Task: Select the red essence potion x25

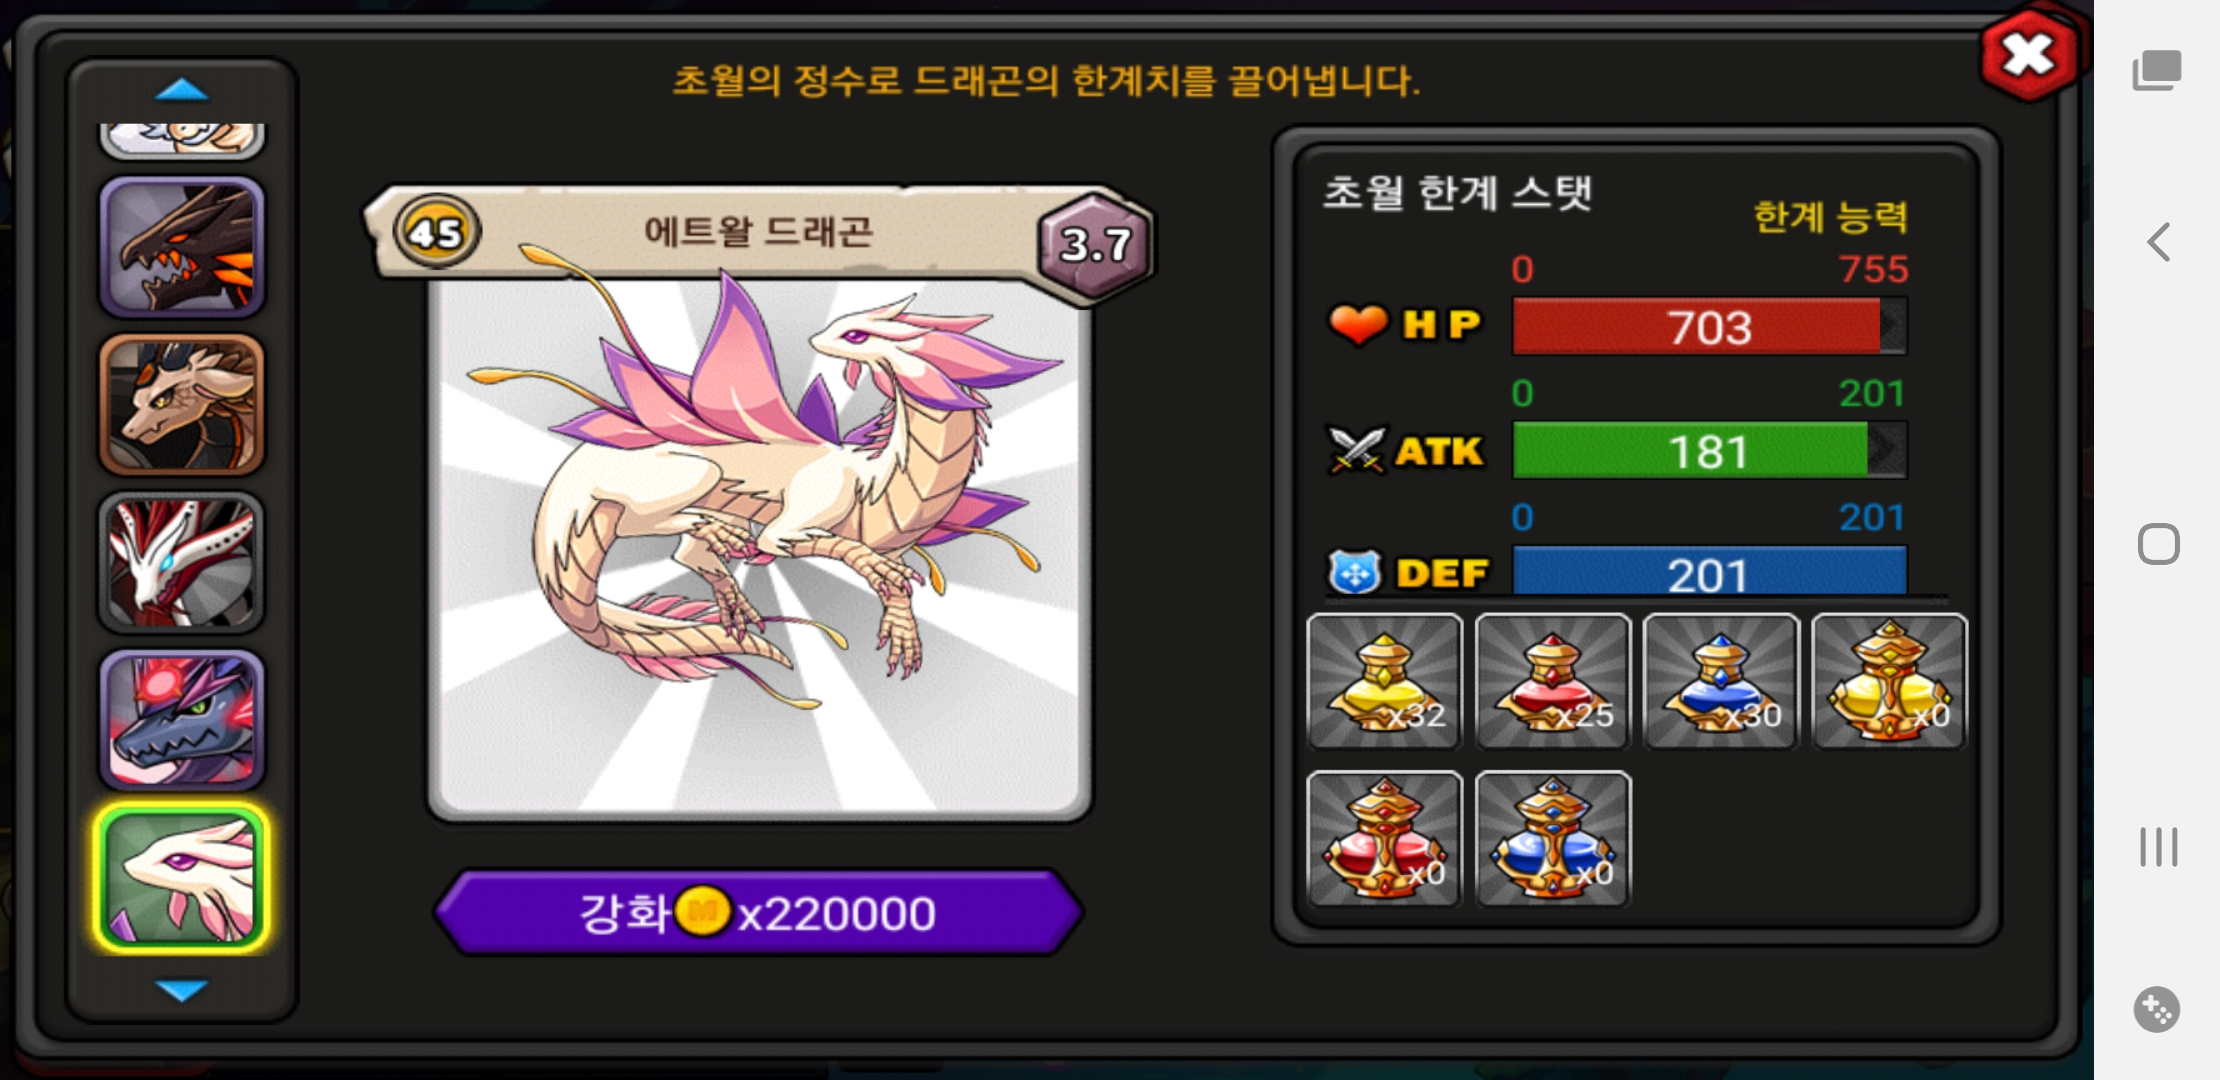Action: pyautogui.click(x=1553, y=682)
